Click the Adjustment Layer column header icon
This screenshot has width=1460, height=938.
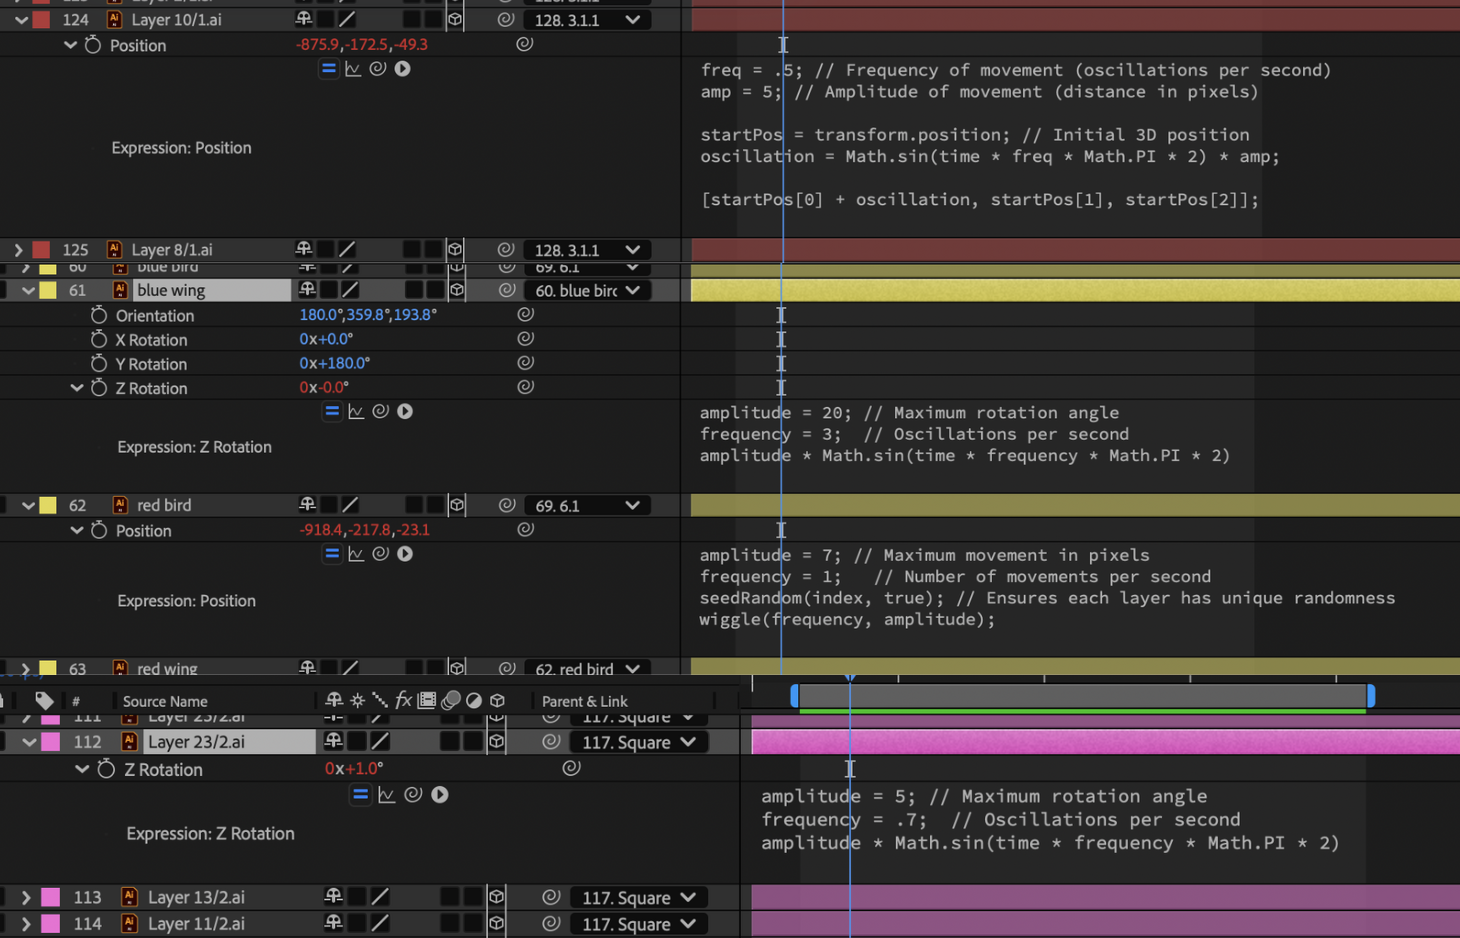pyautogui.click(x=474, y=700)
